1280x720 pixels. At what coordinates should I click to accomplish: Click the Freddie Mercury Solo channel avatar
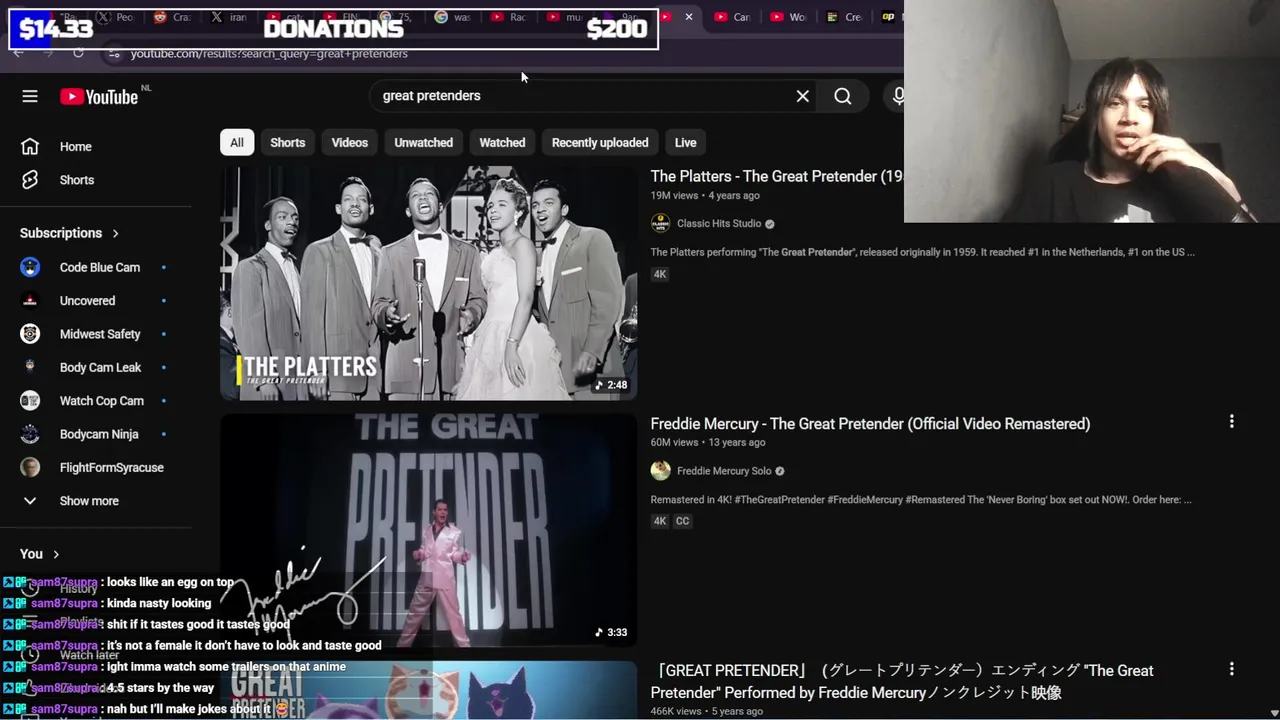(660, 471)
